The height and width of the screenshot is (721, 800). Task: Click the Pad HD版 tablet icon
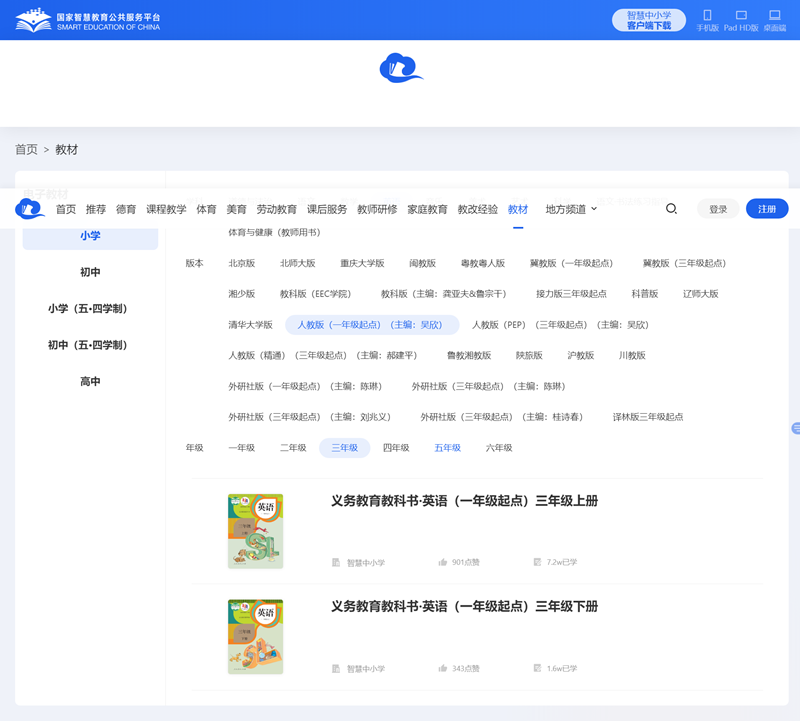740,15
